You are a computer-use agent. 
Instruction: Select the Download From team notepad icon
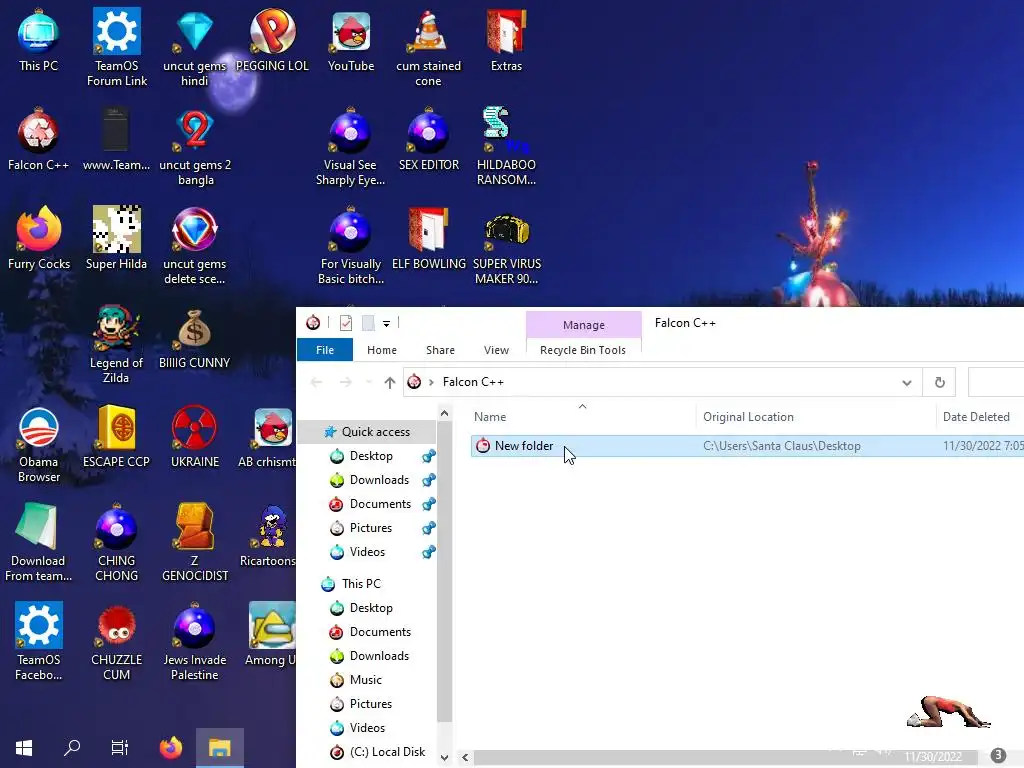point(38,543)
